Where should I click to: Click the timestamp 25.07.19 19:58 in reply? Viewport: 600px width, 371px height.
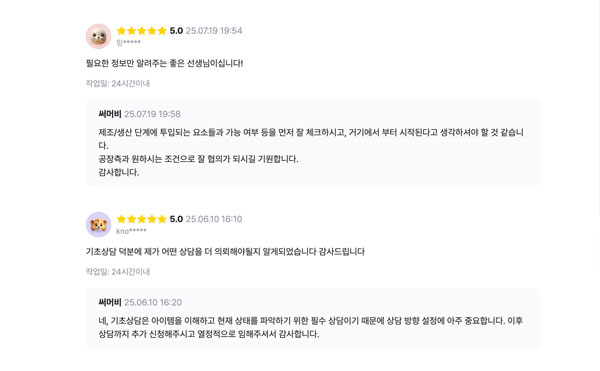(152, 114)
